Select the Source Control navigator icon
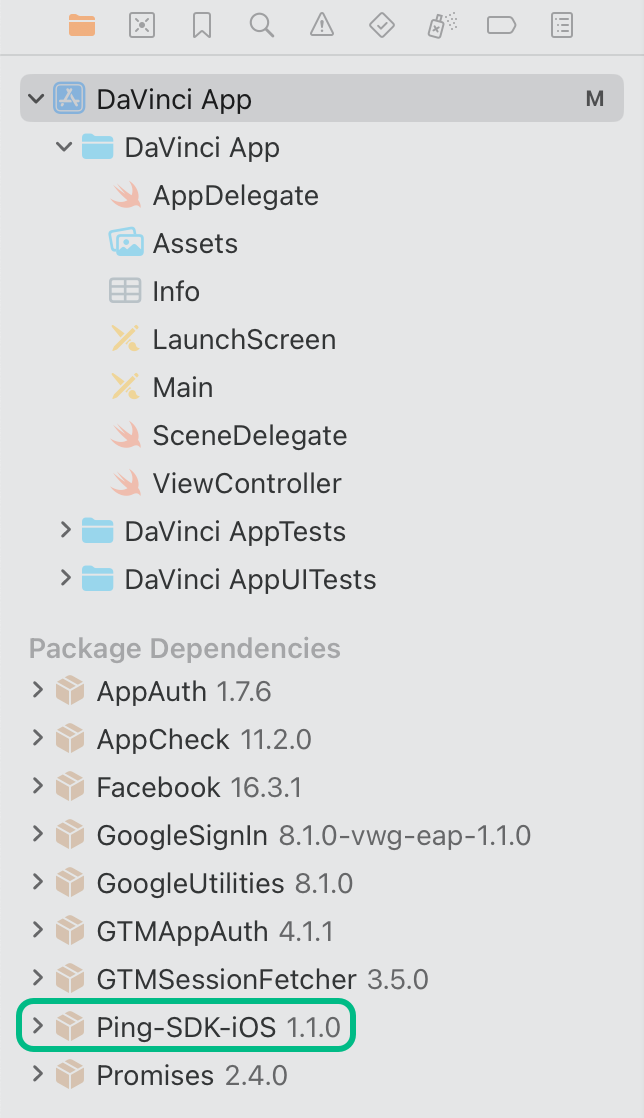Viewport: 644px width, 1118px height. 141,26
